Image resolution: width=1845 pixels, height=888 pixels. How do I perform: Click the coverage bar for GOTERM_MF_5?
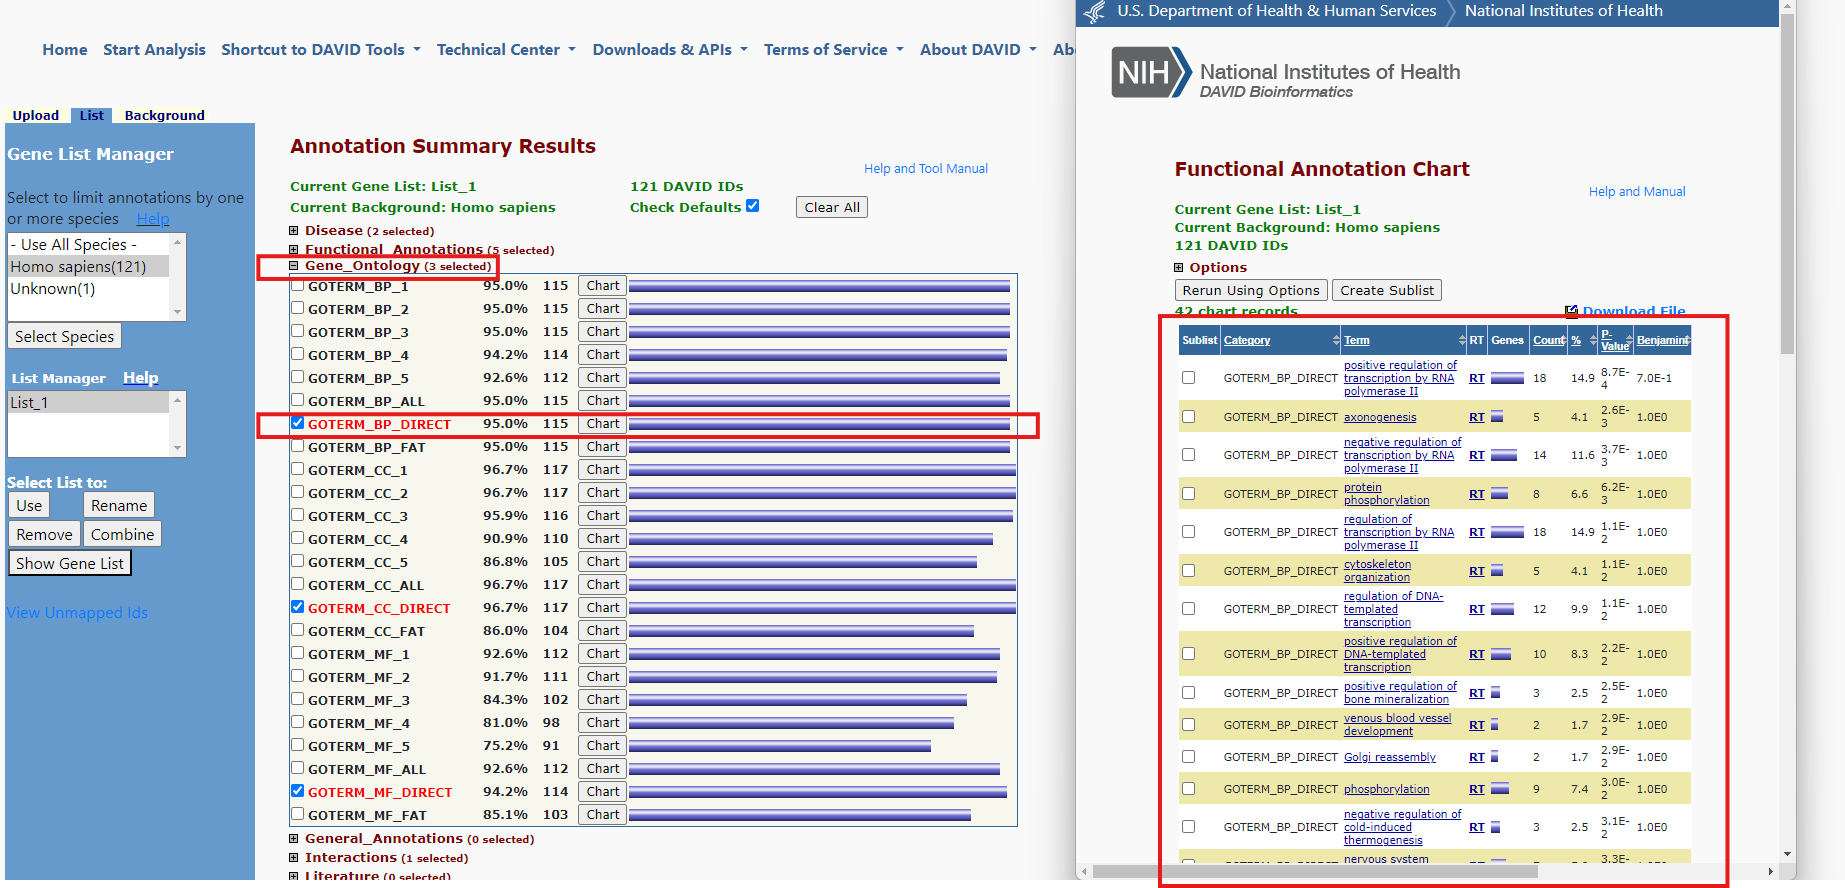pos(779,746)
